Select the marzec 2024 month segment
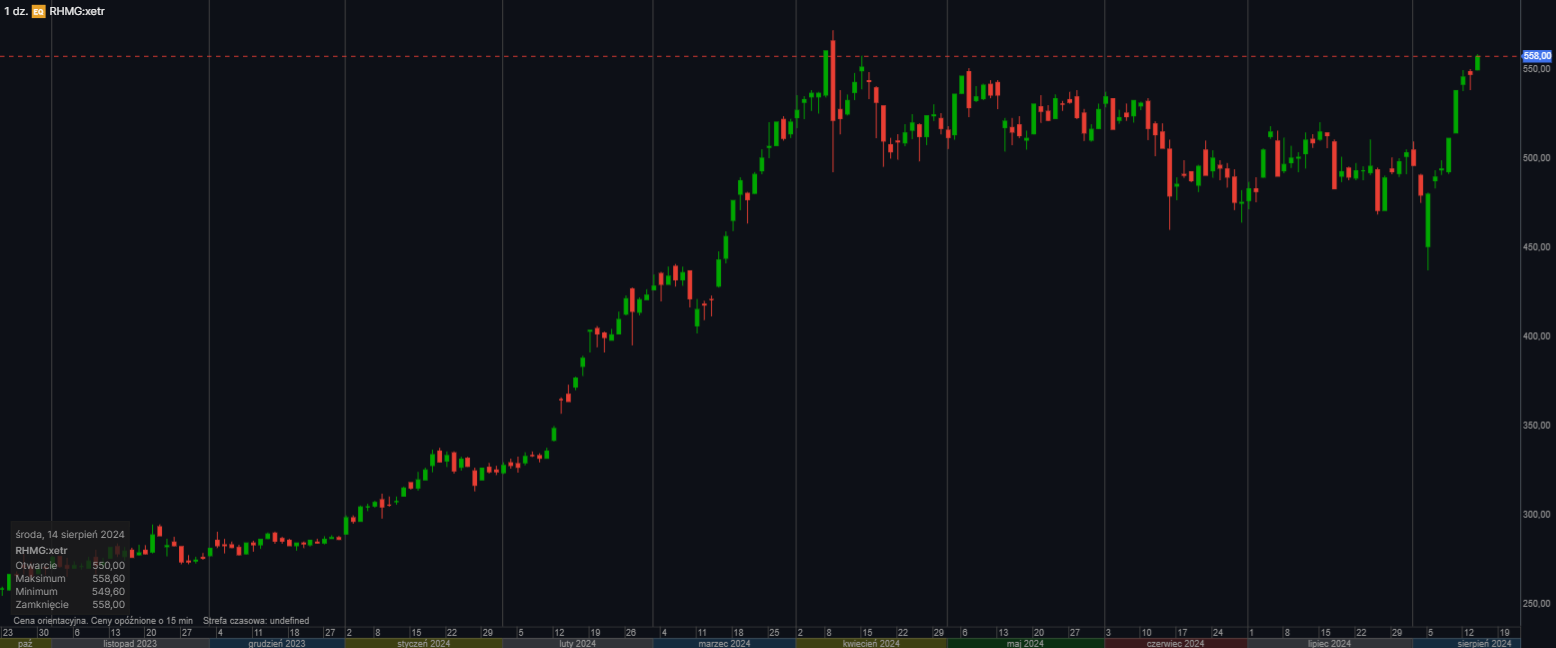 (724, 643)
